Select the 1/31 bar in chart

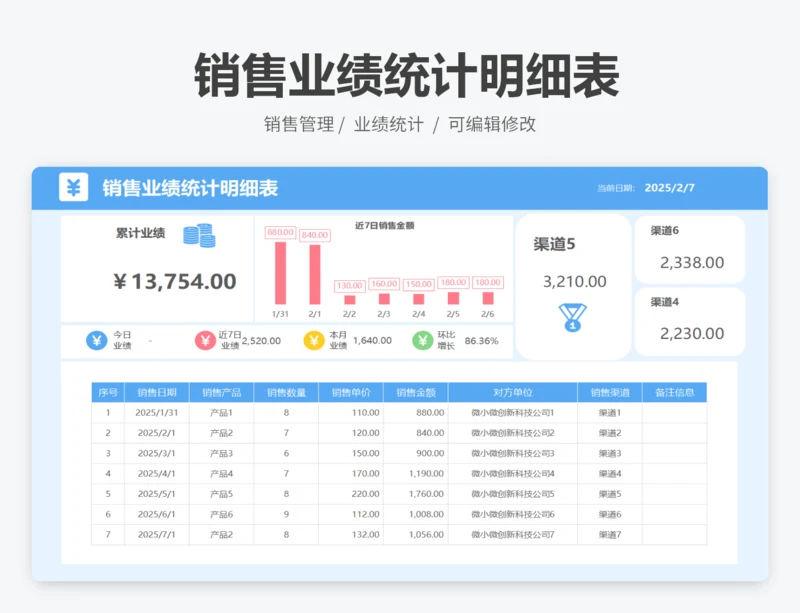(x=281, y=273)
